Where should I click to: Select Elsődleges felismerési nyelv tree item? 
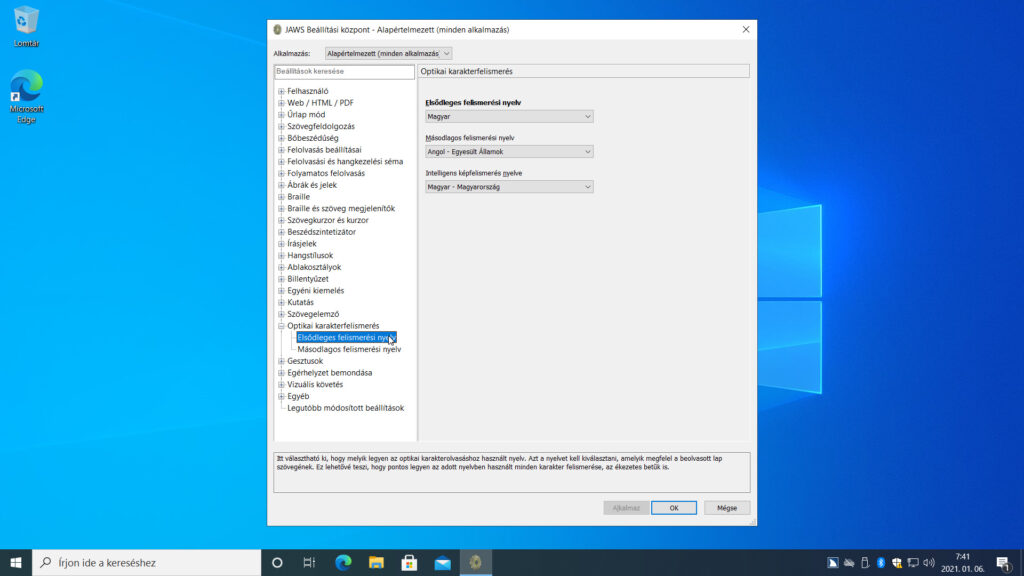point(346,338)
